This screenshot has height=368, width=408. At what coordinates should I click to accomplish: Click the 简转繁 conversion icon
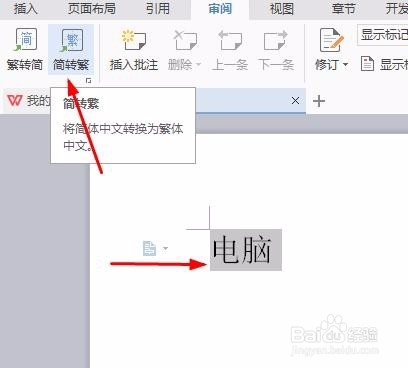click(71, 40)
